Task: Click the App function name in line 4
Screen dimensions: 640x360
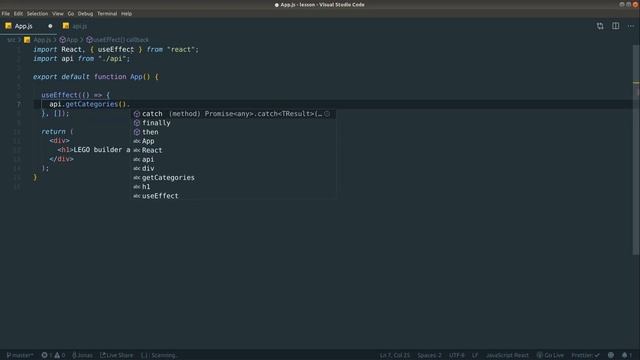Action: tap(136, 77)
